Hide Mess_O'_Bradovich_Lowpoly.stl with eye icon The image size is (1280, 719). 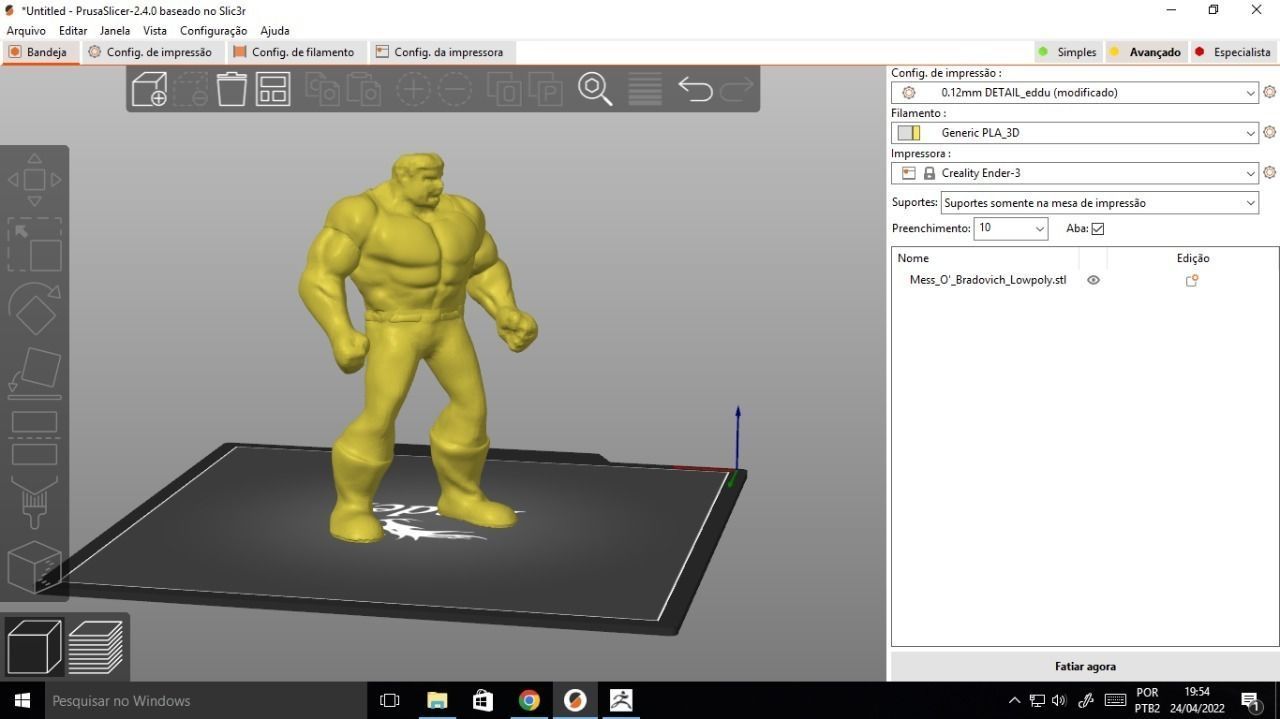click(x=1093, y=280)
